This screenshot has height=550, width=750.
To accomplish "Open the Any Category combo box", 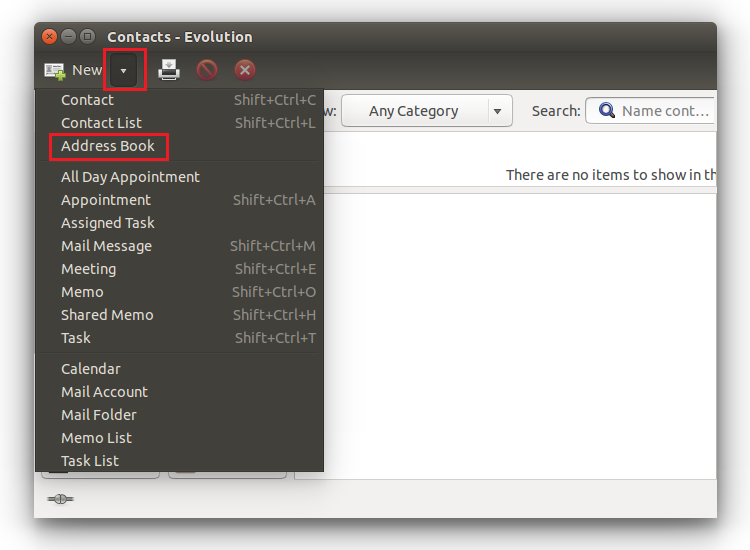I will [427, 111].
